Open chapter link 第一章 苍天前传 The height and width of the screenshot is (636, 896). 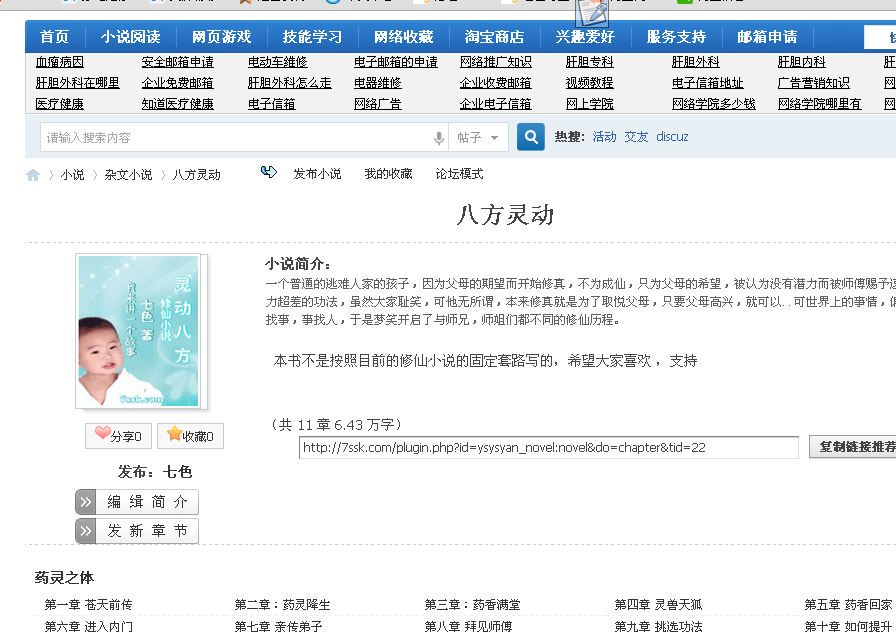88,605
